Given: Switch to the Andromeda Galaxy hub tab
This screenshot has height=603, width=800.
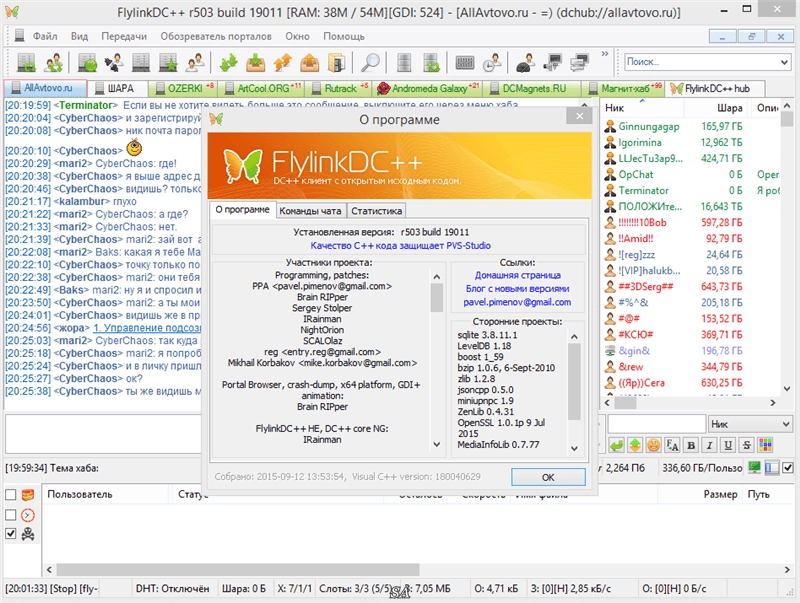Looking at the screenshot, I should (428, 89).
